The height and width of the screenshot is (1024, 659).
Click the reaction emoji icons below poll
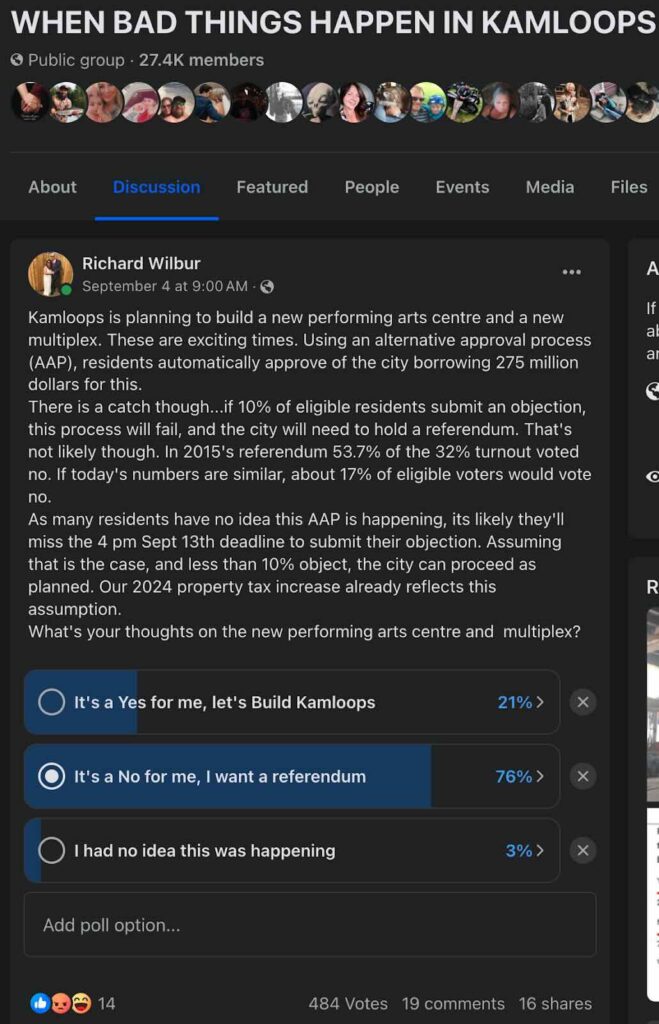tap(61, 1003)
